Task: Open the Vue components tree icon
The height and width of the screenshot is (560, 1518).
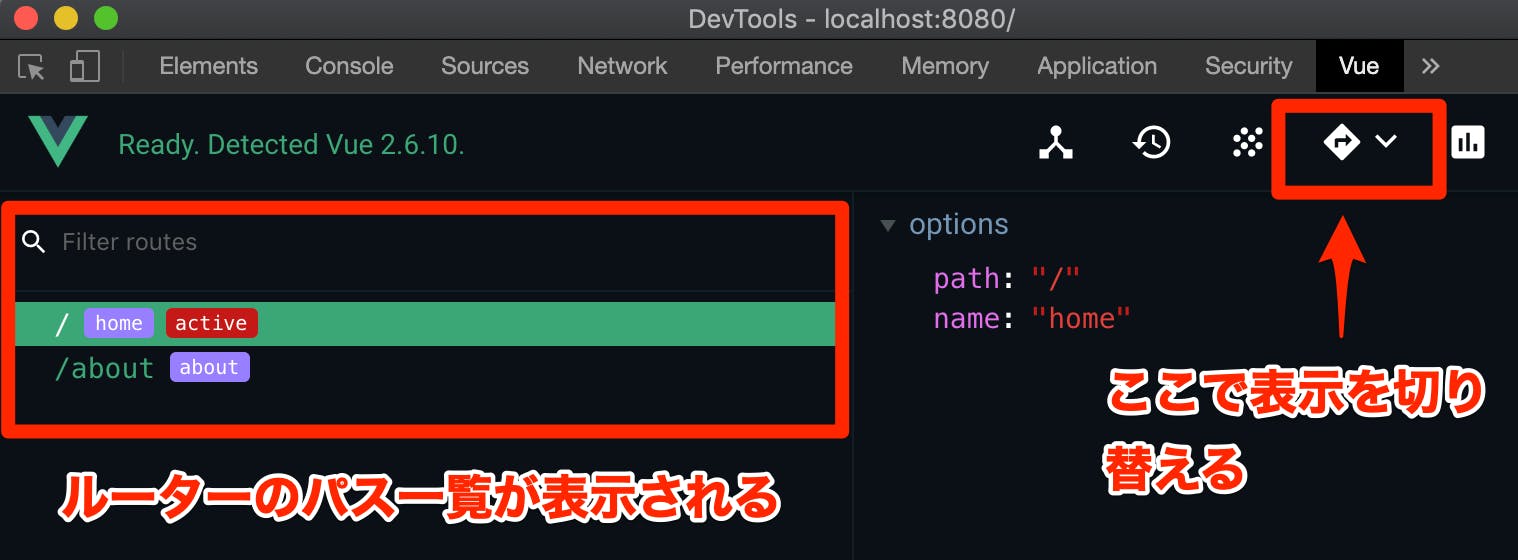Action: point(1056,144)
